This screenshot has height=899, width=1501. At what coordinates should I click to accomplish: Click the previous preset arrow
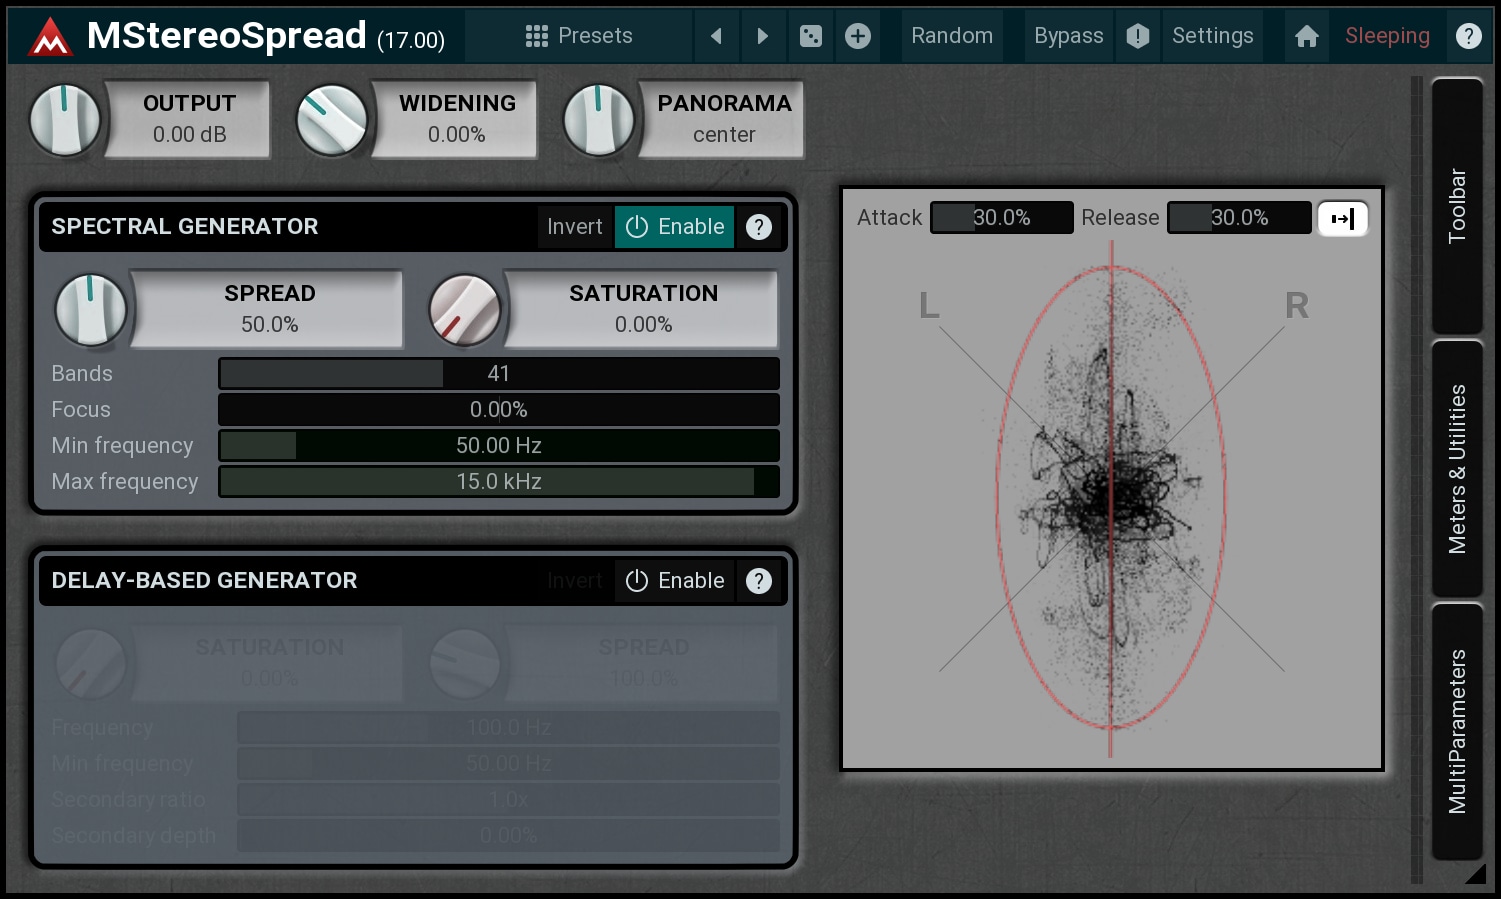716,36
